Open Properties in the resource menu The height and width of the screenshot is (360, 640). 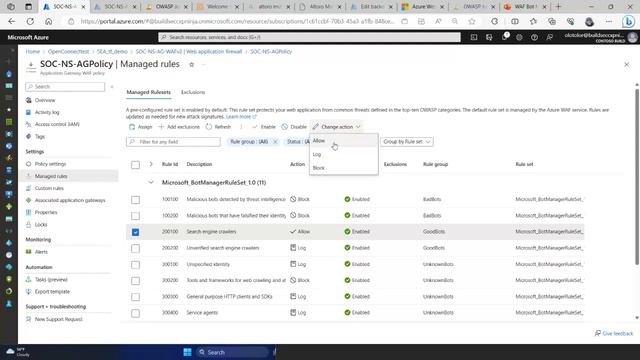point(46,212)
